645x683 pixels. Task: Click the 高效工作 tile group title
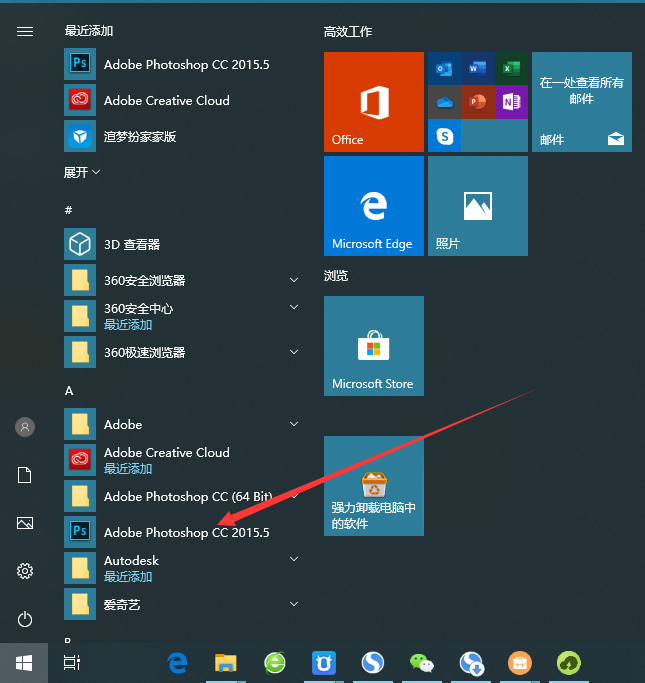[x=348, y=32]
